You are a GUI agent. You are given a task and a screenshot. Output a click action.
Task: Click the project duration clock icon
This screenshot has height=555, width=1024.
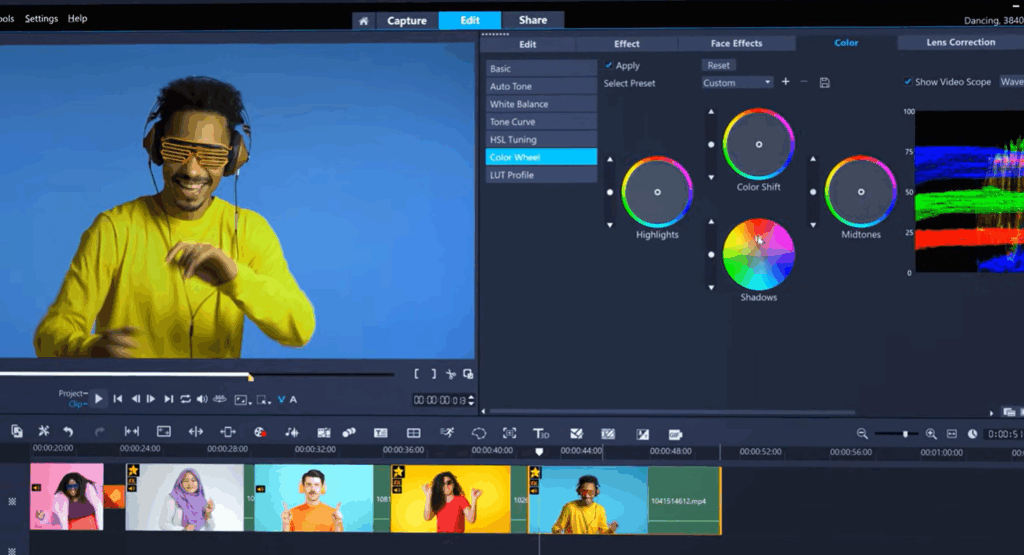pos(972,434)
